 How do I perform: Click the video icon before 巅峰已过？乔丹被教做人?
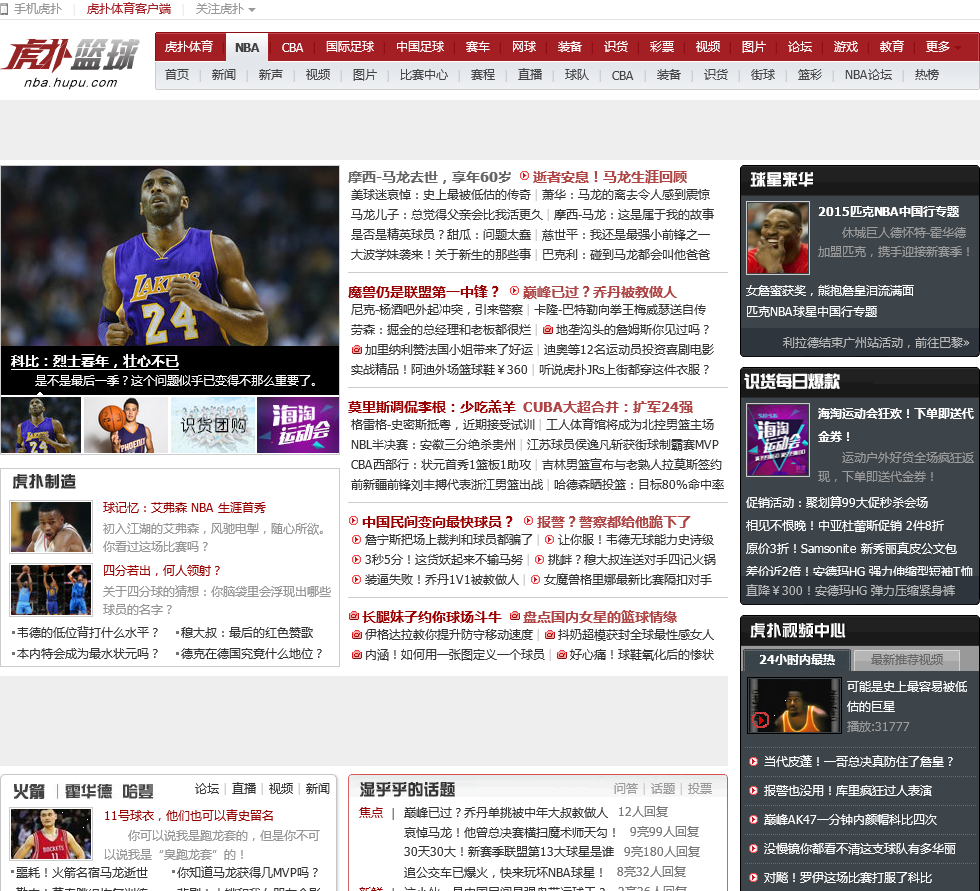(514, 291)
